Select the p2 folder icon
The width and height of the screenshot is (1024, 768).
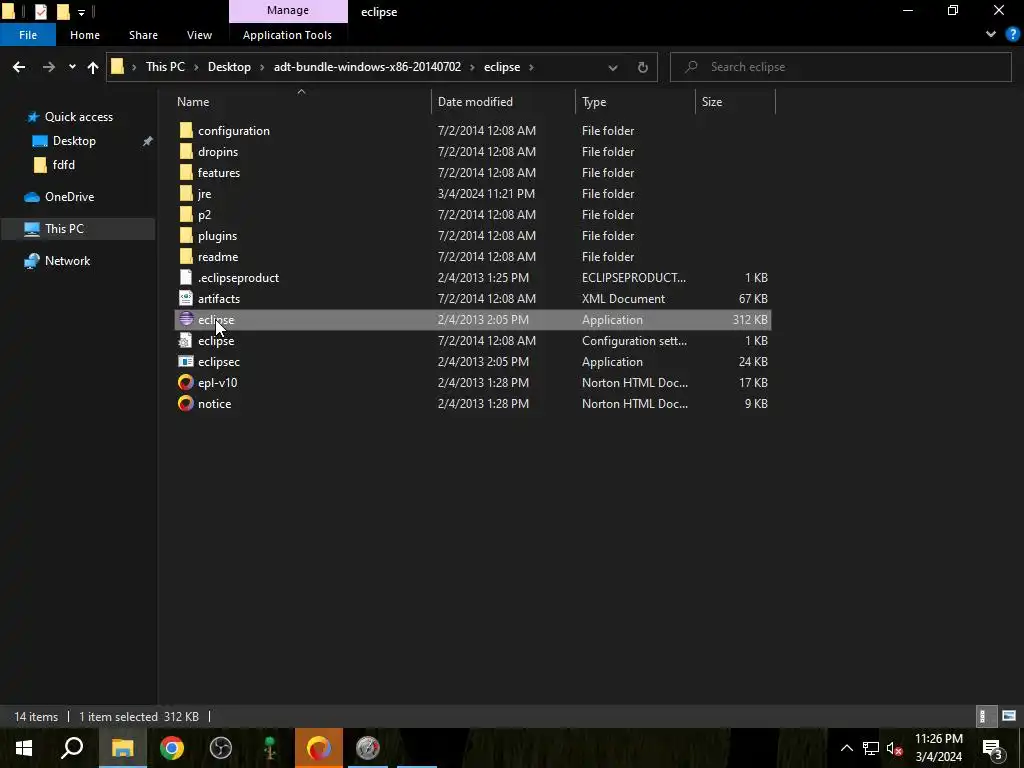point(186,214)
